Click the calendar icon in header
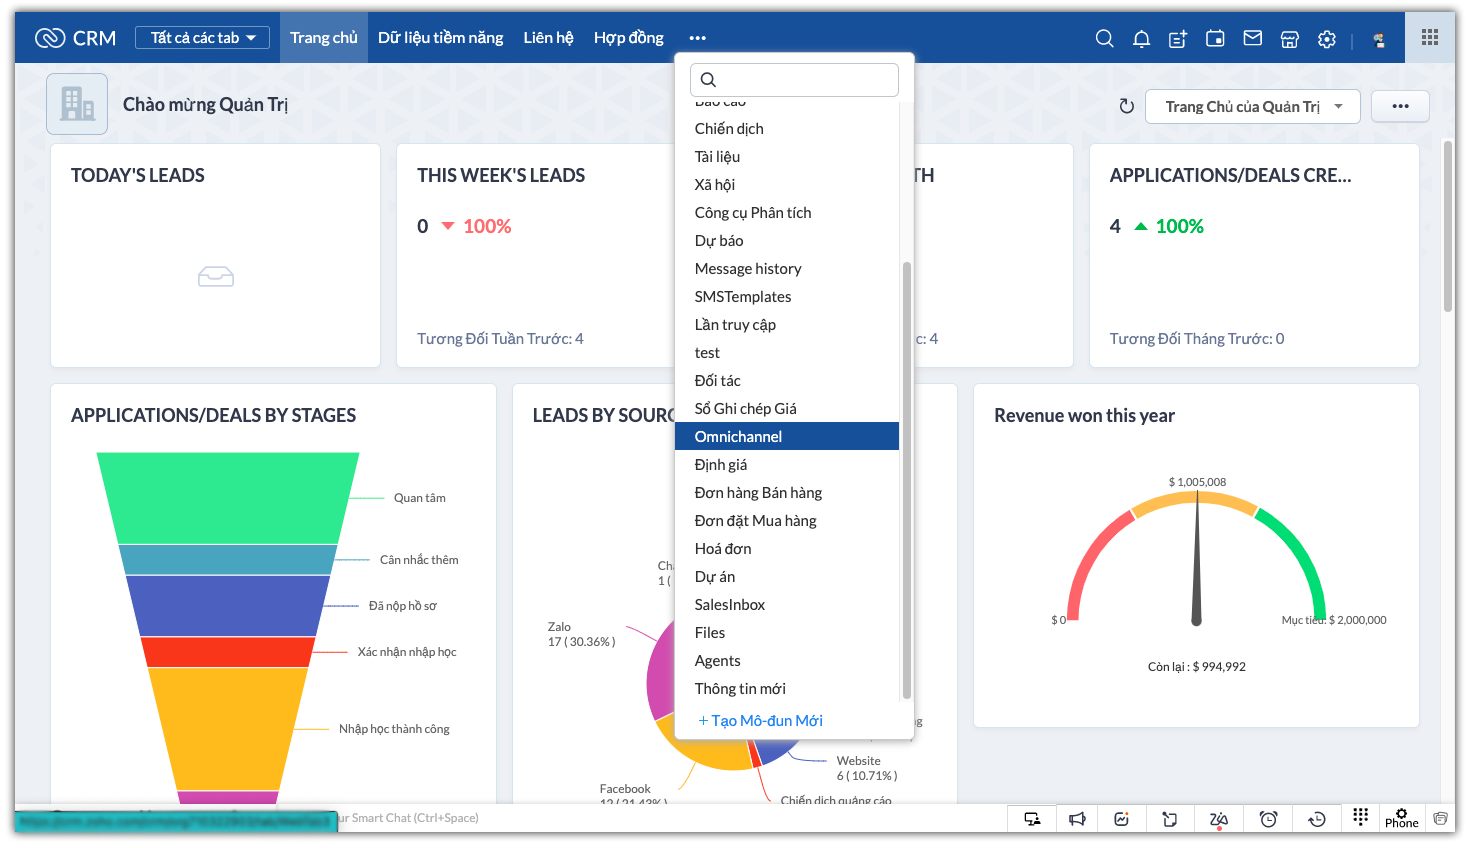The height and width of the screenshot is (848, 1470). click(1215, 38)
